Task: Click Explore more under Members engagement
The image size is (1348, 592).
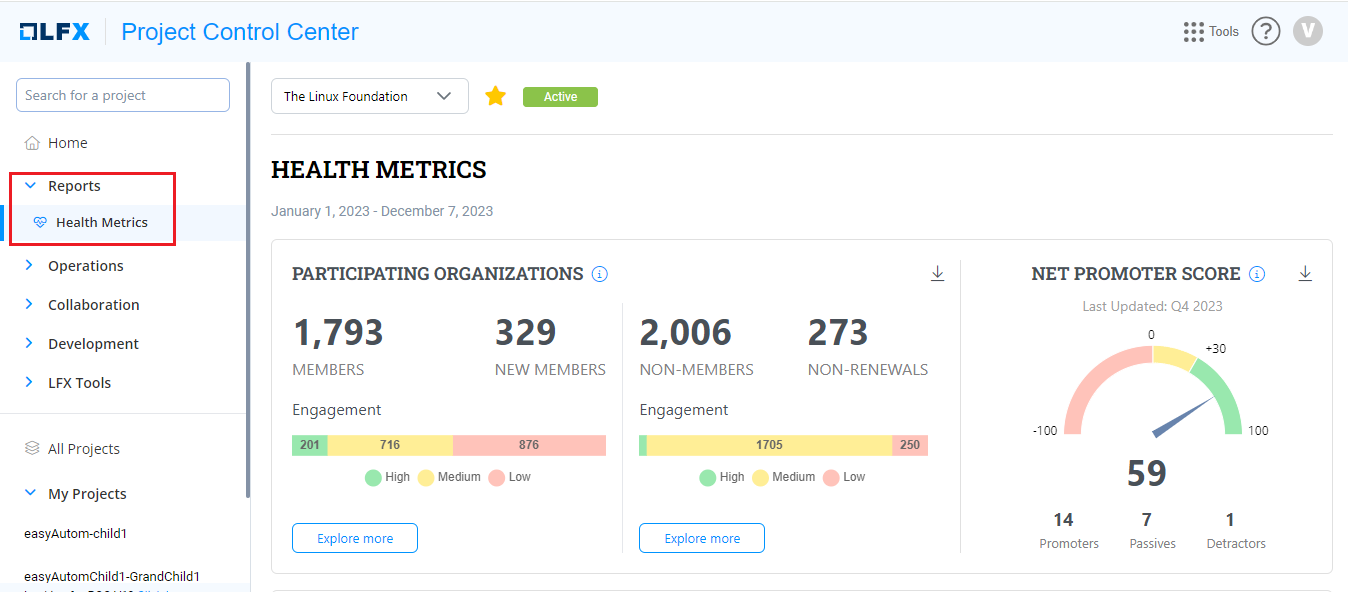Action: (354, 538)
